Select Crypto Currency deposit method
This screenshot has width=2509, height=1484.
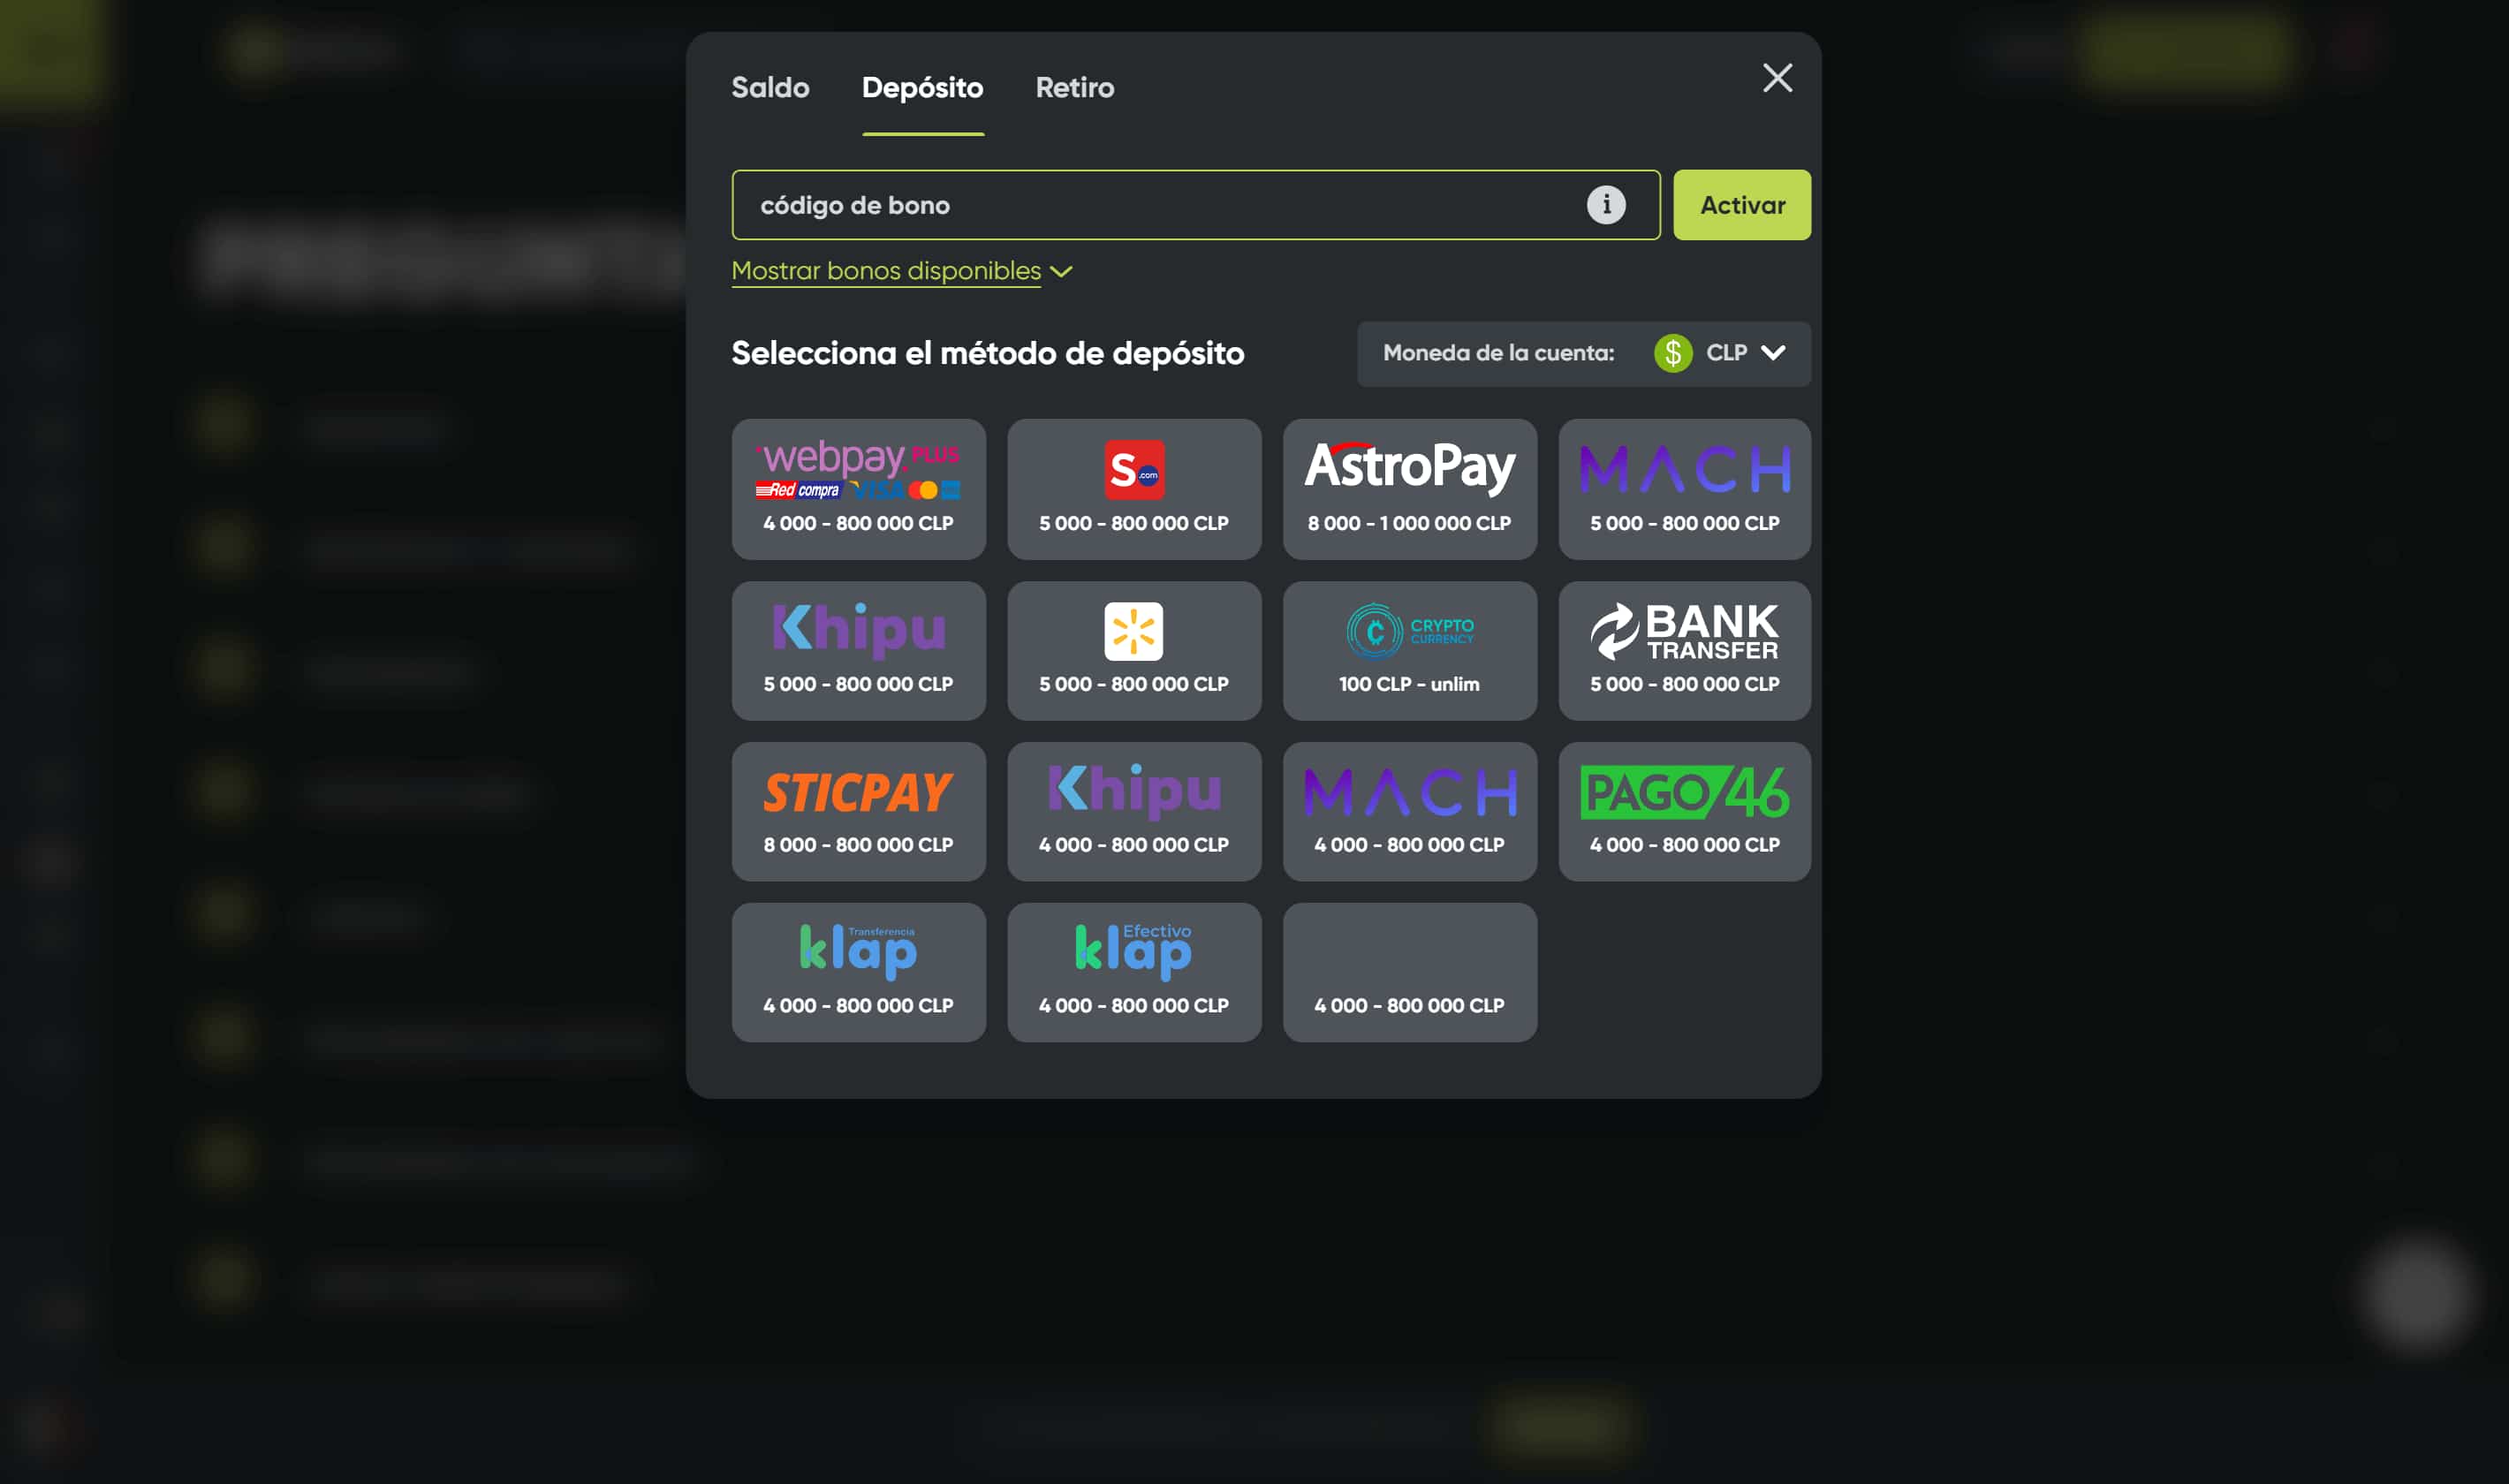pyautogui.click(x=1410, y=651)
